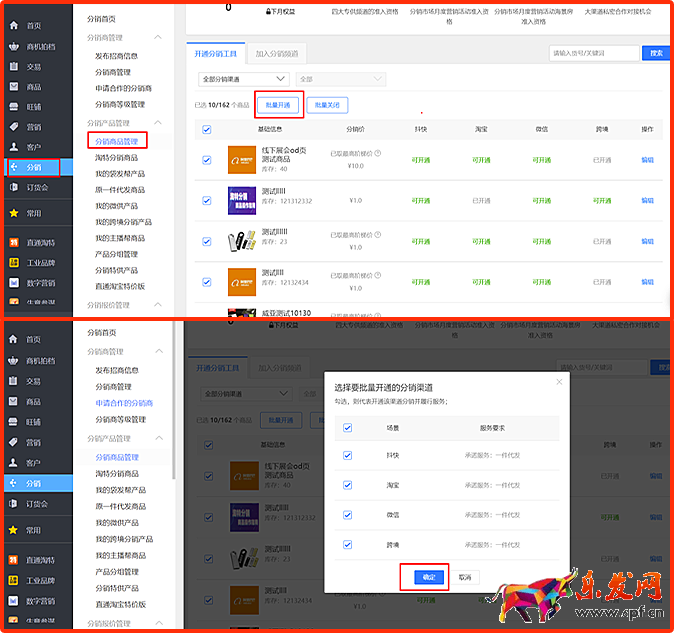Uncheck 线下展会od页 product checkbox in upper screenshot
Screen dimensions: 674x633
pos(207,160)
